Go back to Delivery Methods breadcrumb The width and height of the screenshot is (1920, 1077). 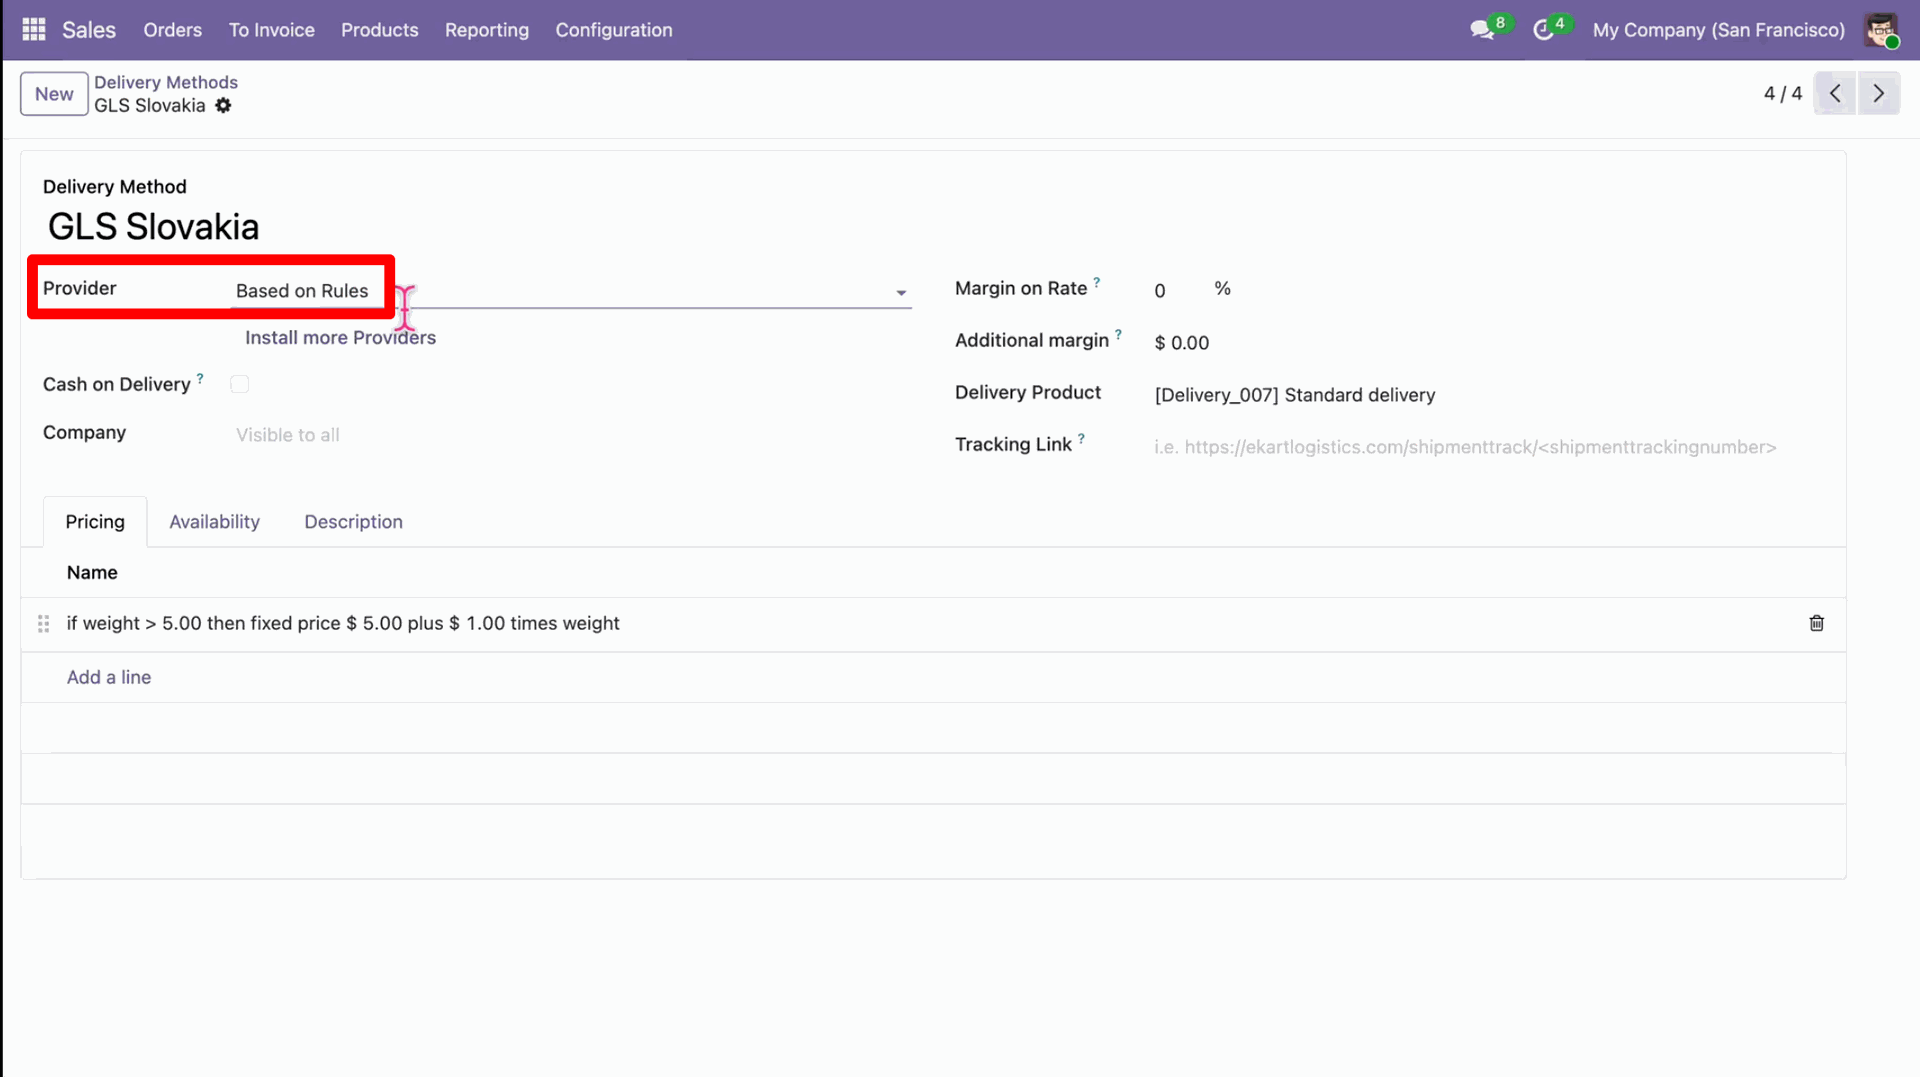point(166,82)
